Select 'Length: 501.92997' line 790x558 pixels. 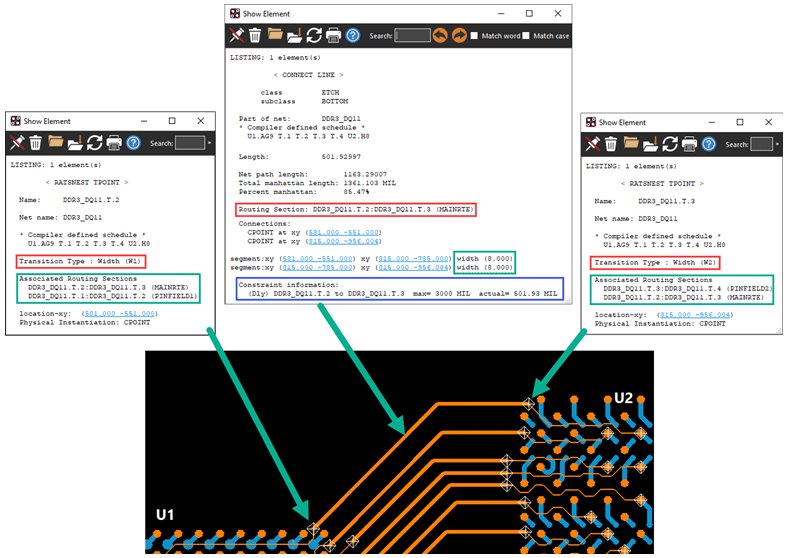(300, 157)
